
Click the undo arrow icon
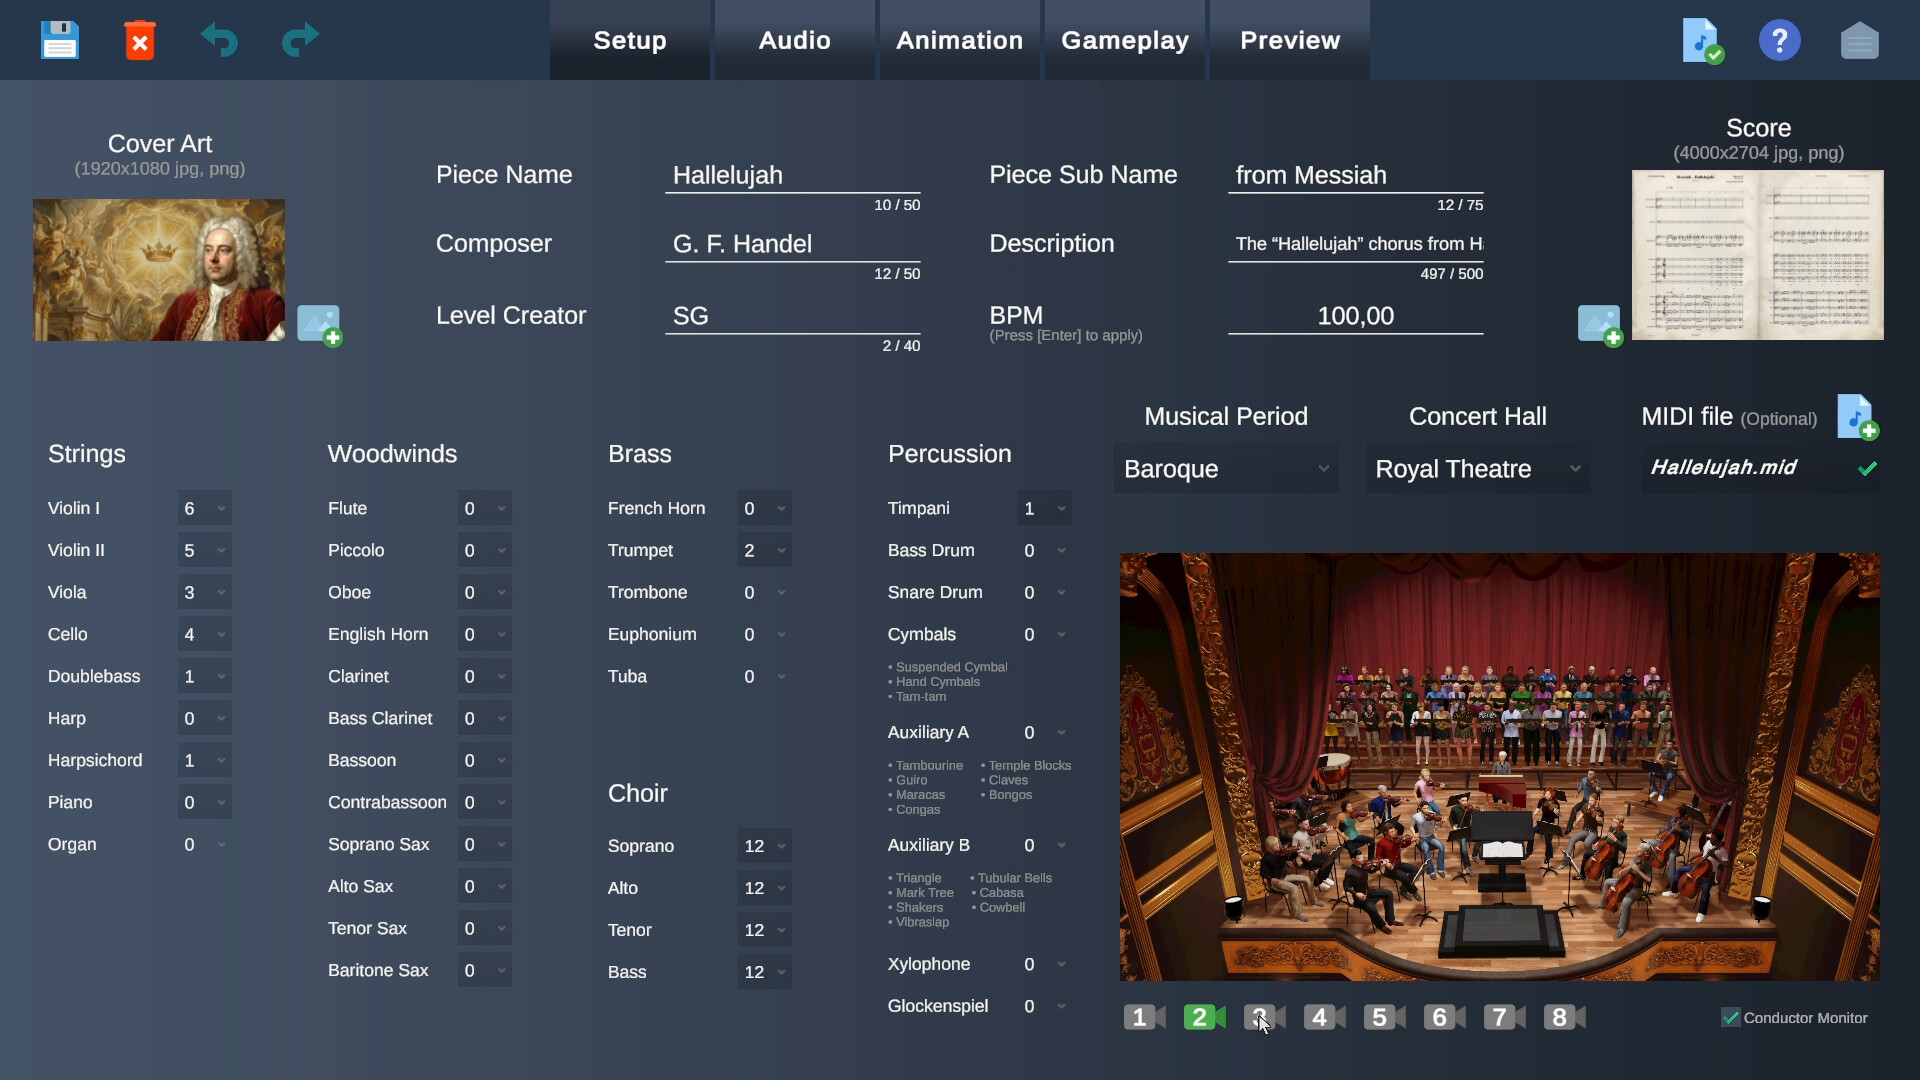pyautogui.click(x=219, y=40)
